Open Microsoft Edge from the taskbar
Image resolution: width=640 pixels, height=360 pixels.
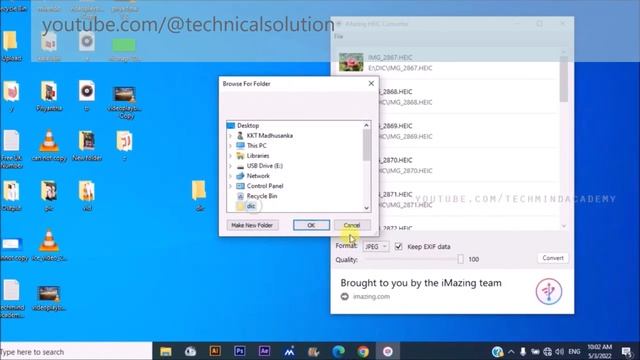click(338, 351)
